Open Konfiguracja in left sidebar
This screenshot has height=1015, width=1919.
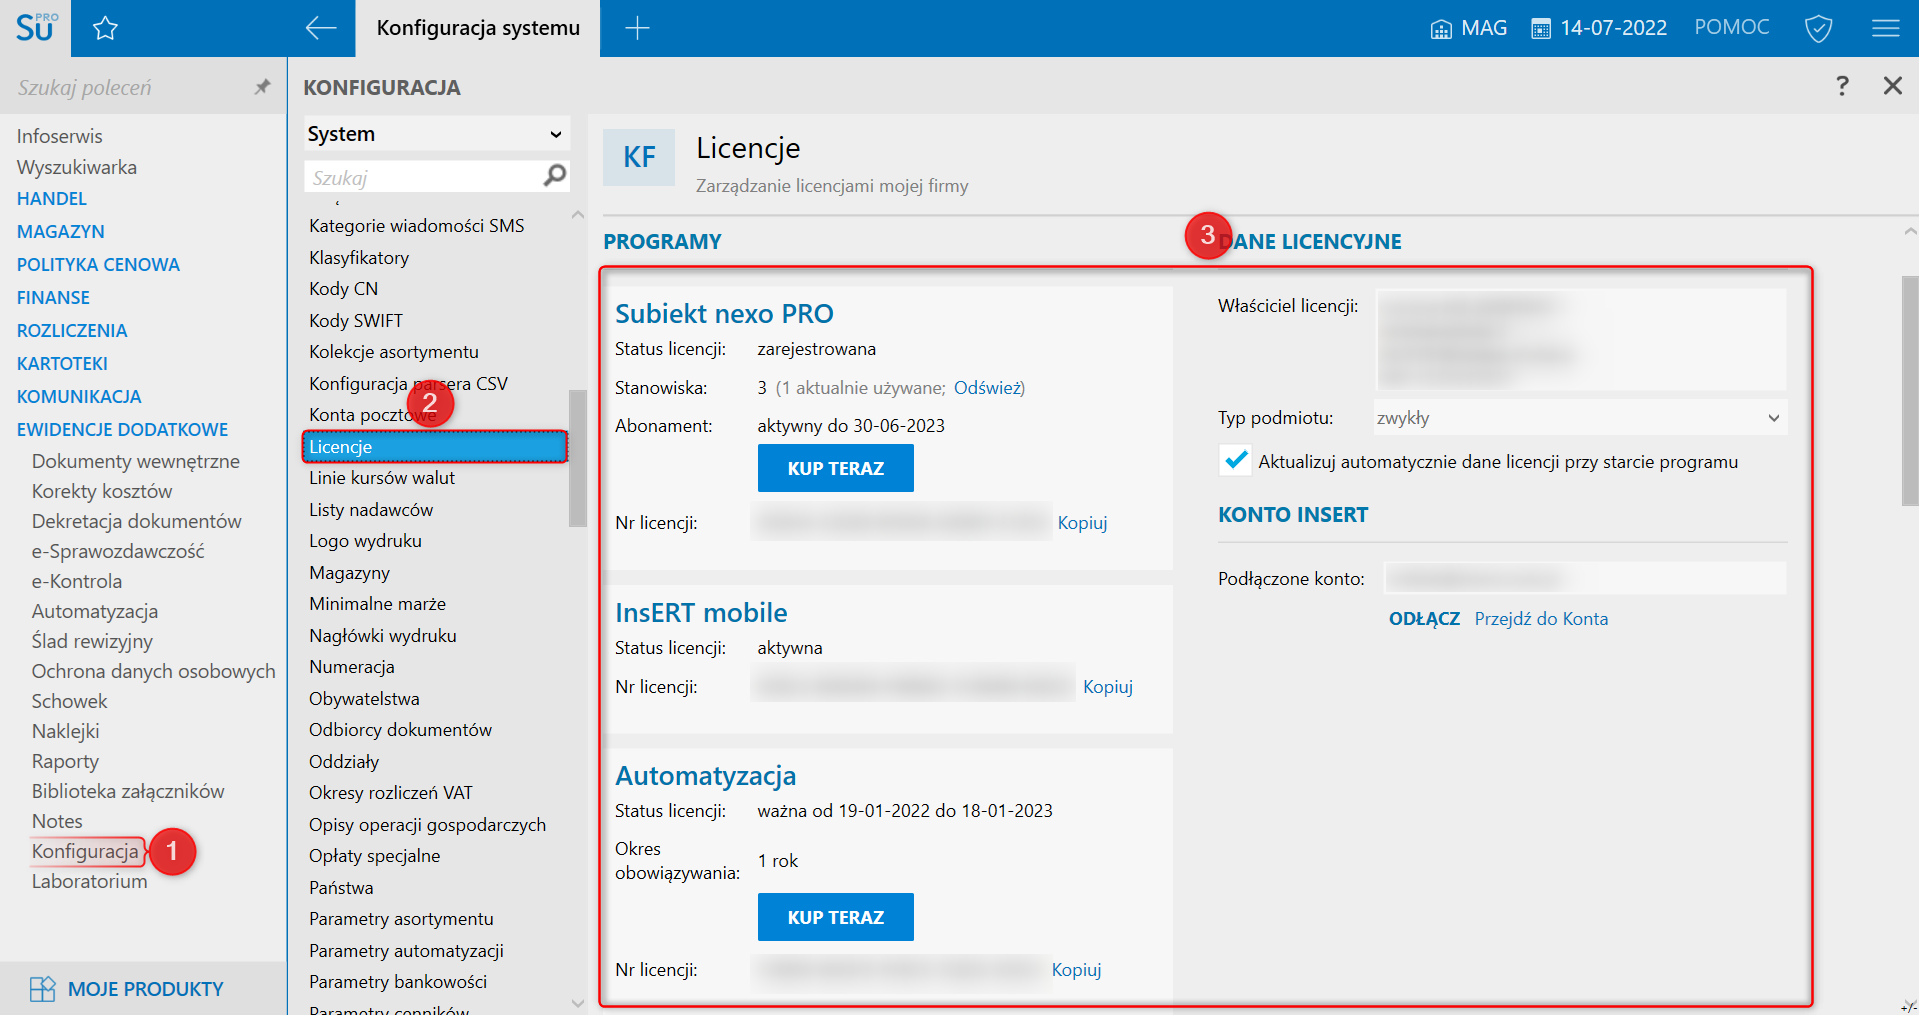(x=85, y=851)
